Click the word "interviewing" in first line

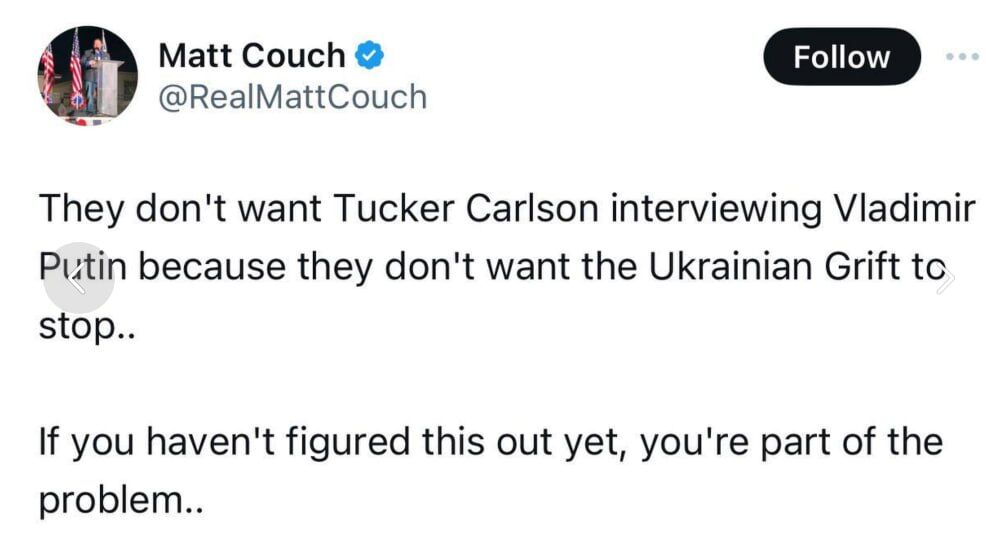click(x=716, y=210)
